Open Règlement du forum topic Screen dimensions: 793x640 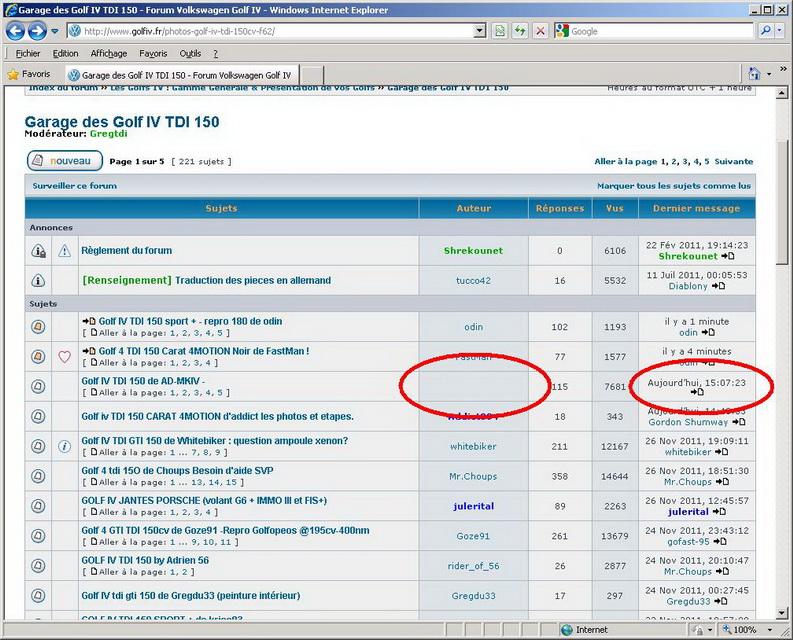tap(126, 250)
